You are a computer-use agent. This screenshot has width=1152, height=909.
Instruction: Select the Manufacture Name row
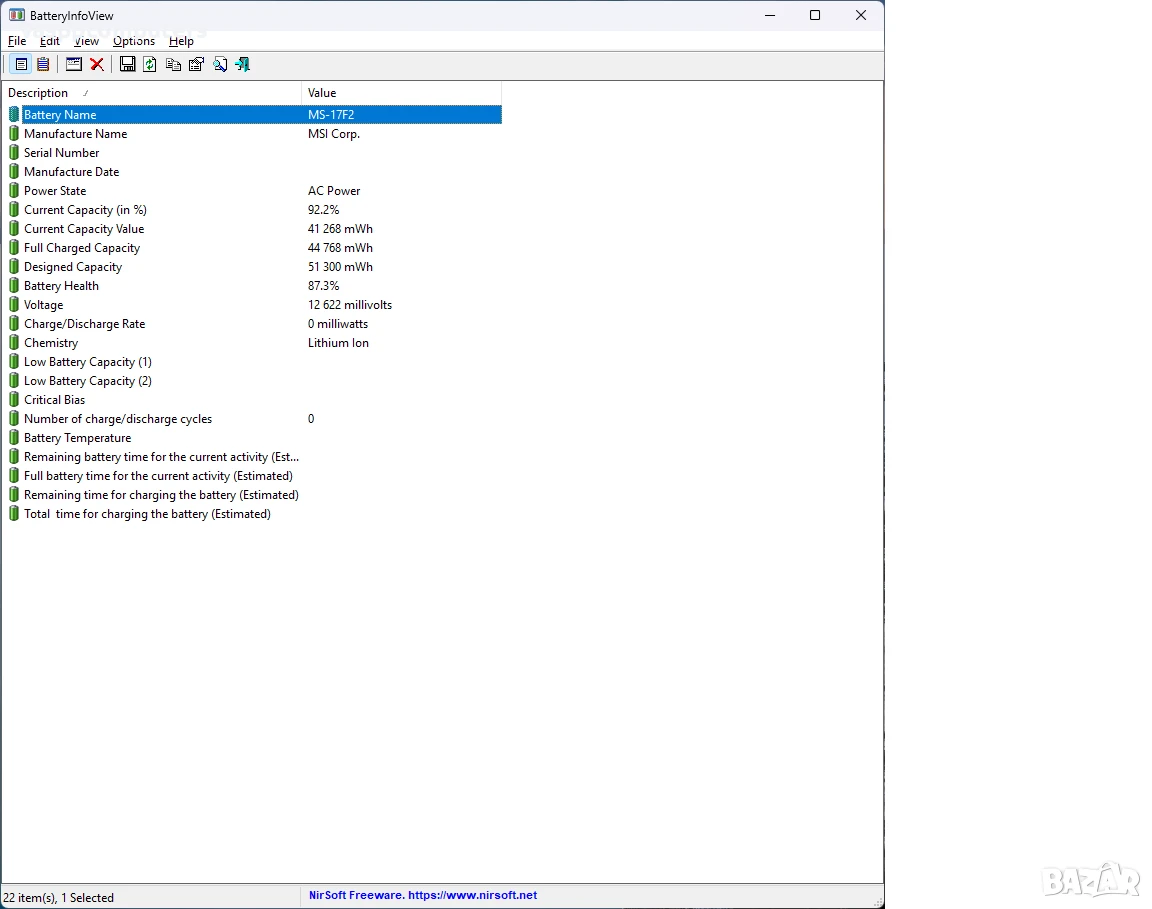[254, 134]
